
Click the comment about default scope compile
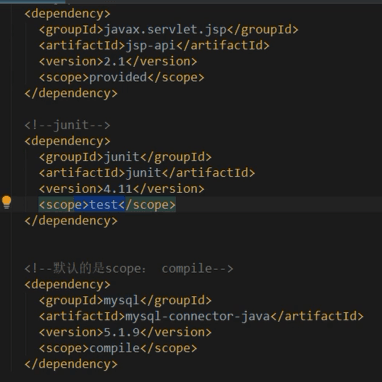129,269
